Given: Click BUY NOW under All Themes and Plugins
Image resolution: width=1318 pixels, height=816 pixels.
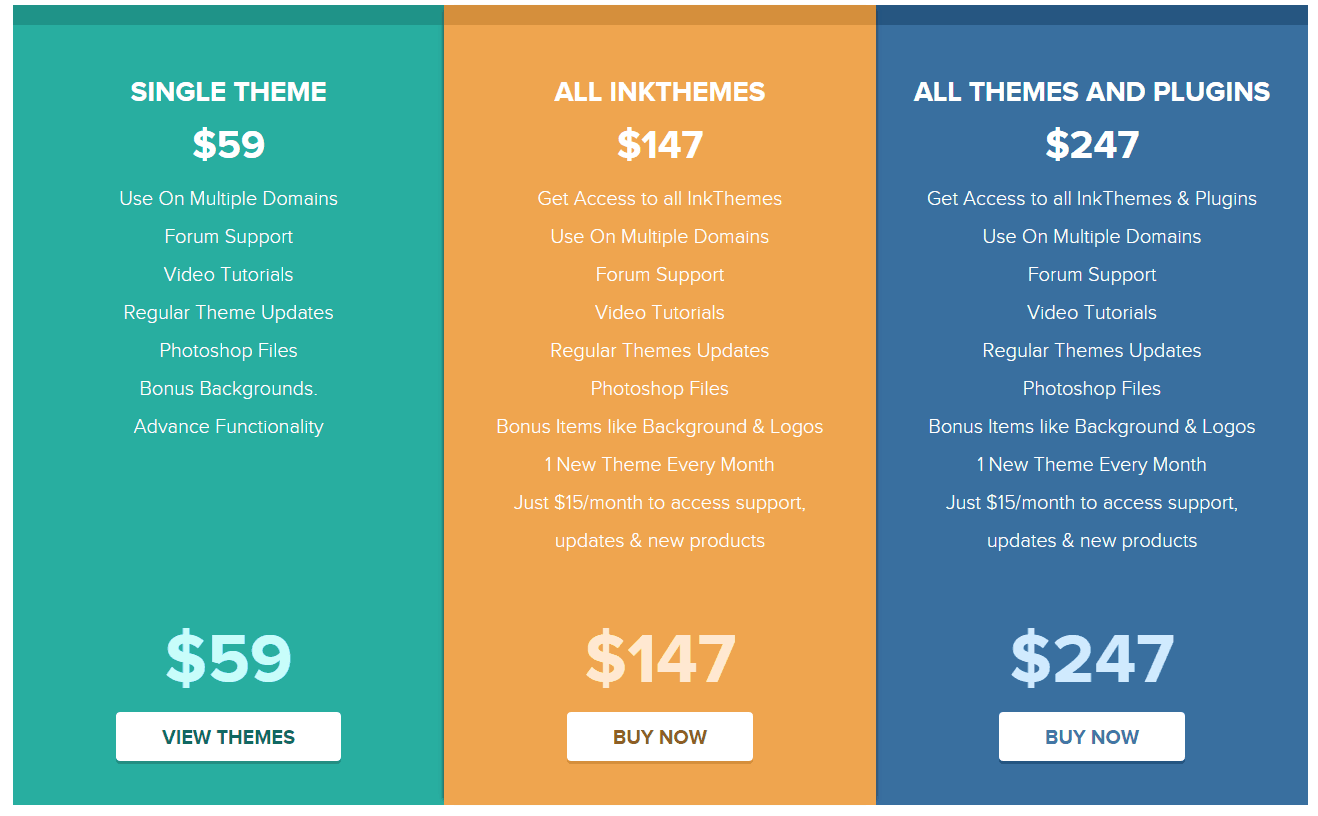Looking at the screenshot, I should pyautogui.click(x=1092, y=737).
